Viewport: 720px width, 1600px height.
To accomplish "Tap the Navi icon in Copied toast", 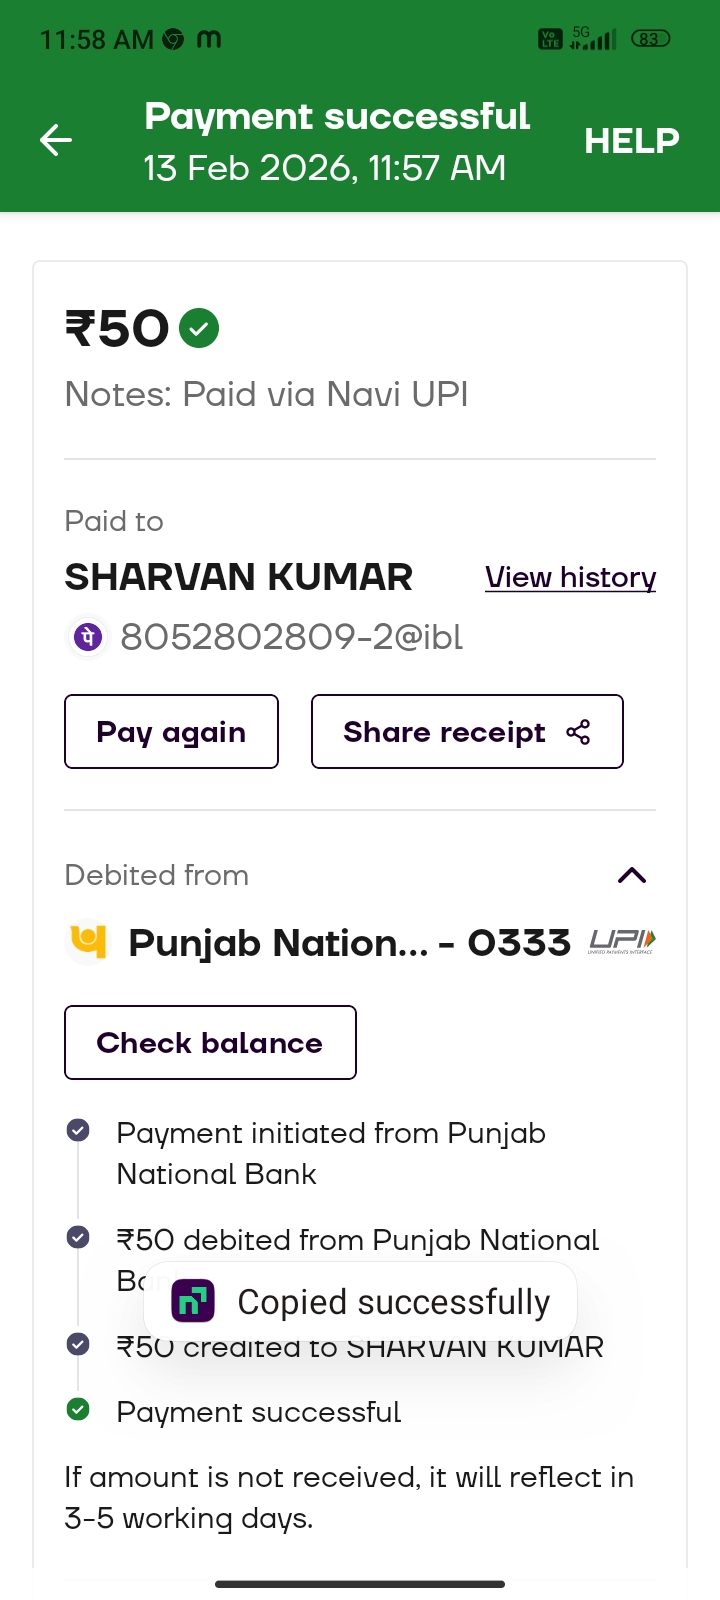I will coord(193,1301).
